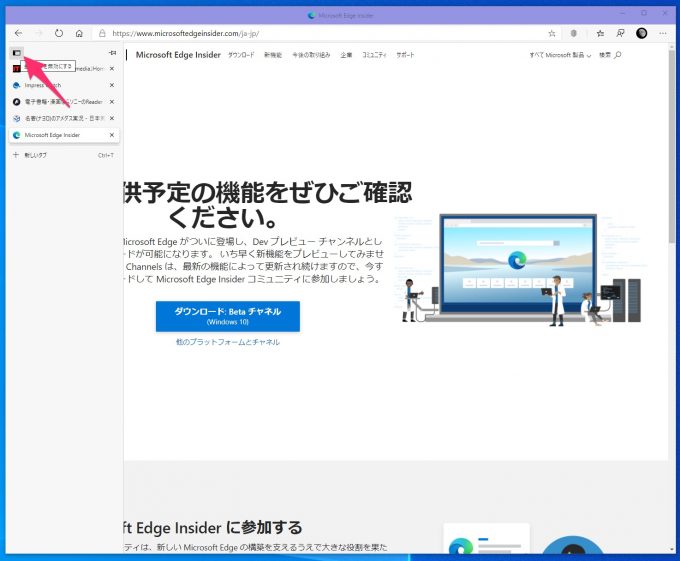The width and height of the screenshot is (680, 561).
Task: Click the Beta チャネル download button
Action: point(228,316)
